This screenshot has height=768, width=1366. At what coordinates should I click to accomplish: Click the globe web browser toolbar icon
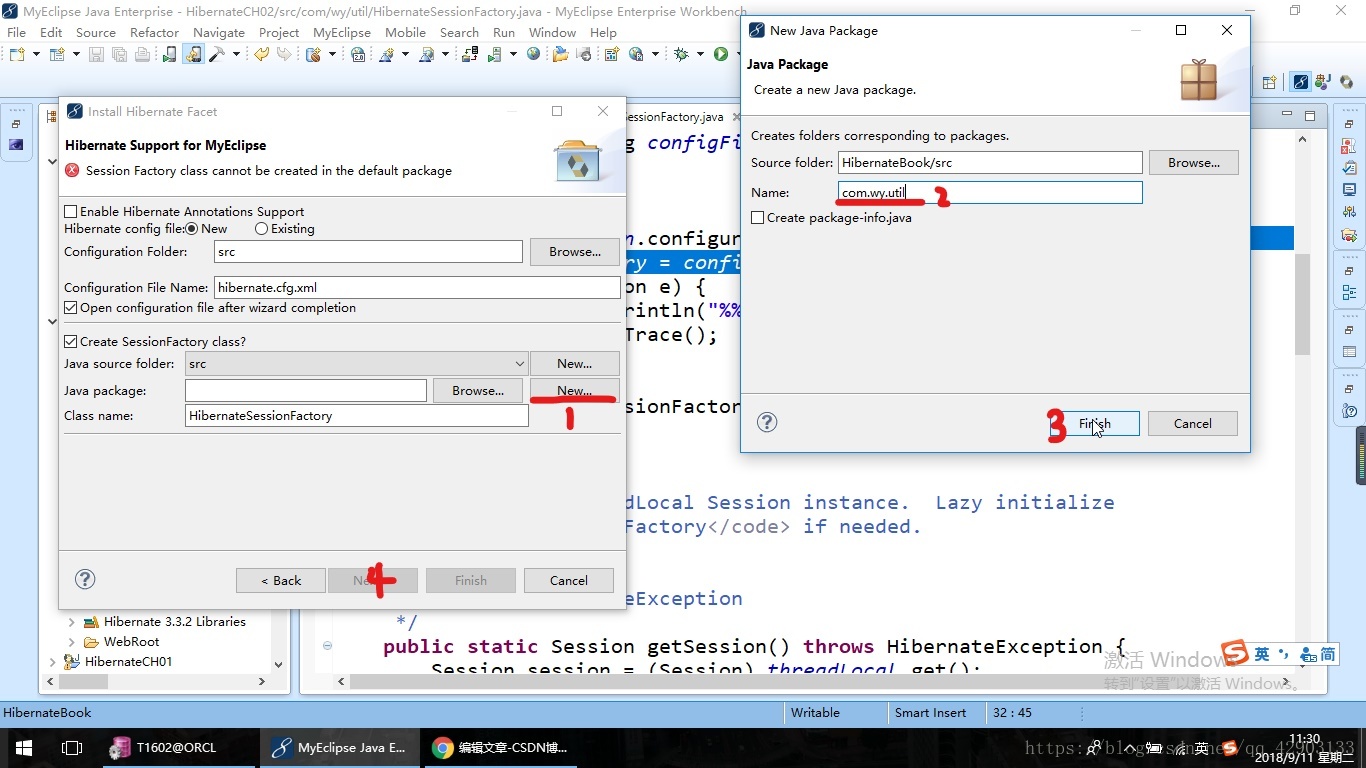pos(533,54)
